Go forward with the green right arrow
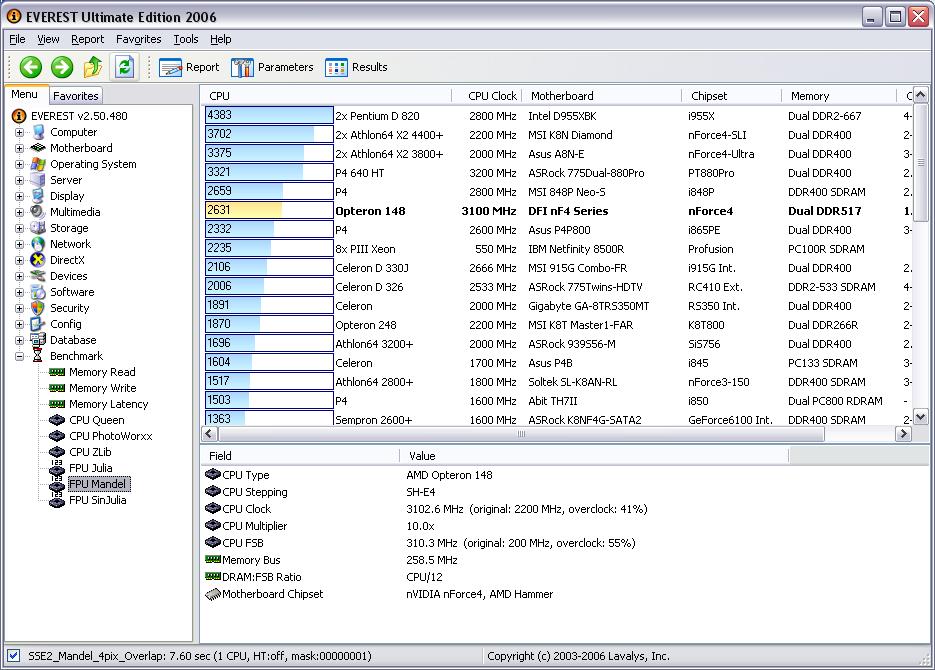Screen dimensions: 935x670 tap(62, 67)
